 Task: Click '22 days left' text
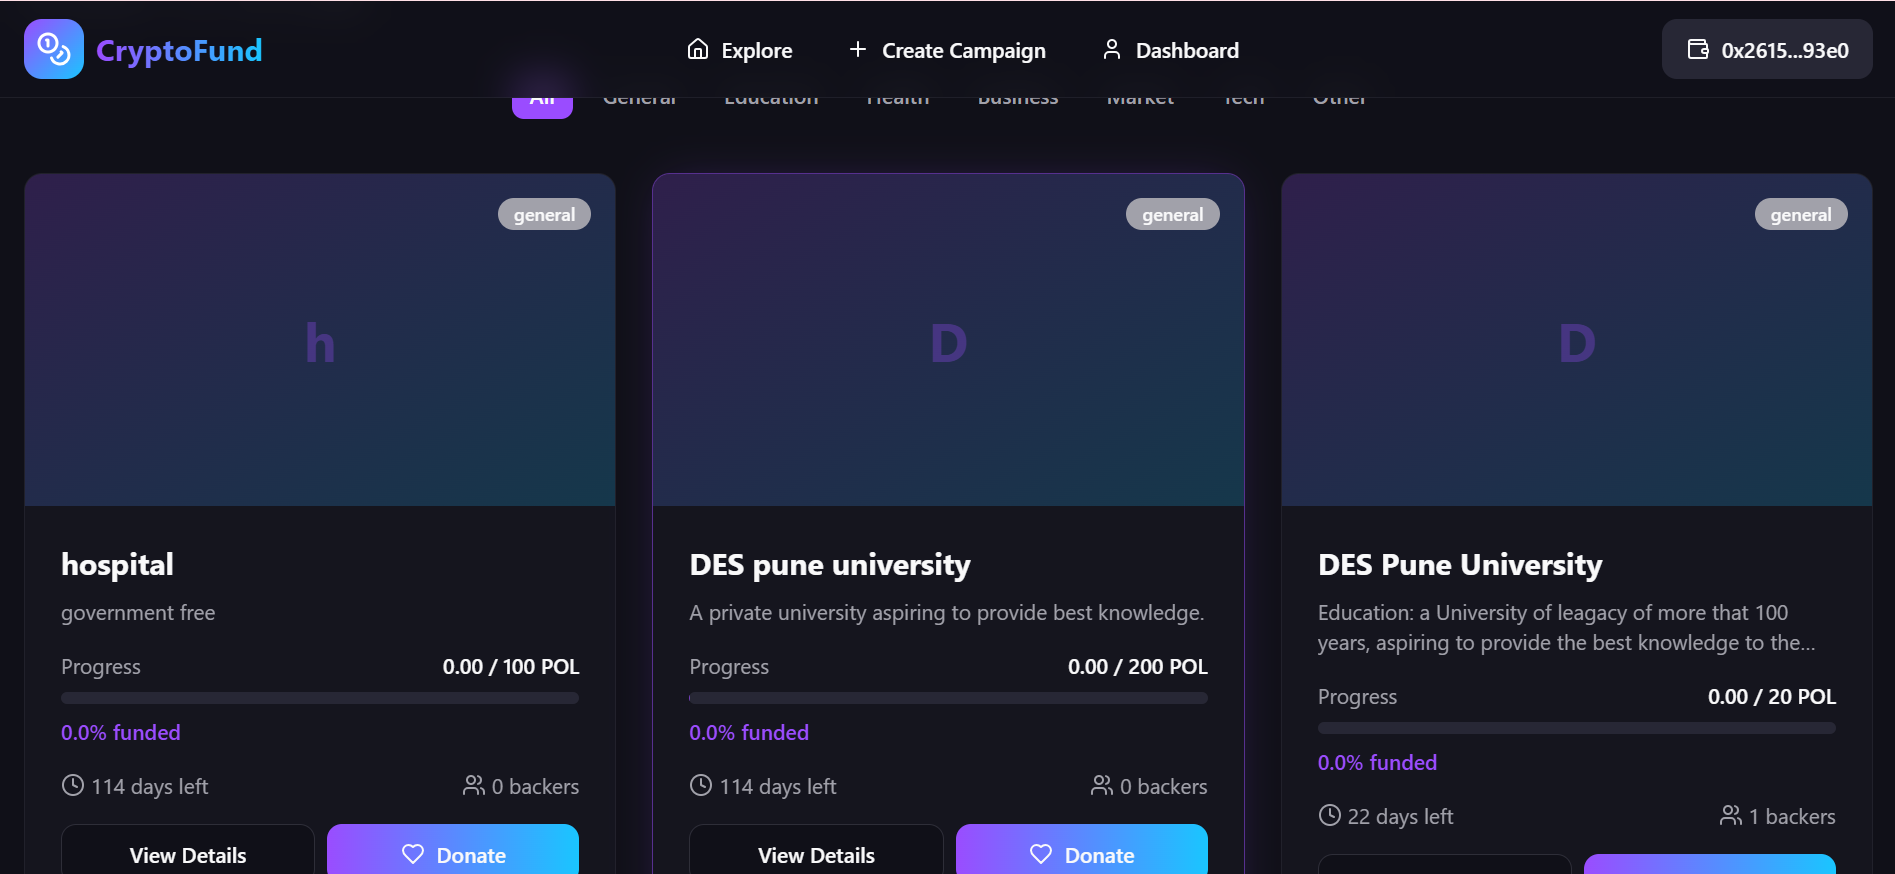pos(1400,816)
